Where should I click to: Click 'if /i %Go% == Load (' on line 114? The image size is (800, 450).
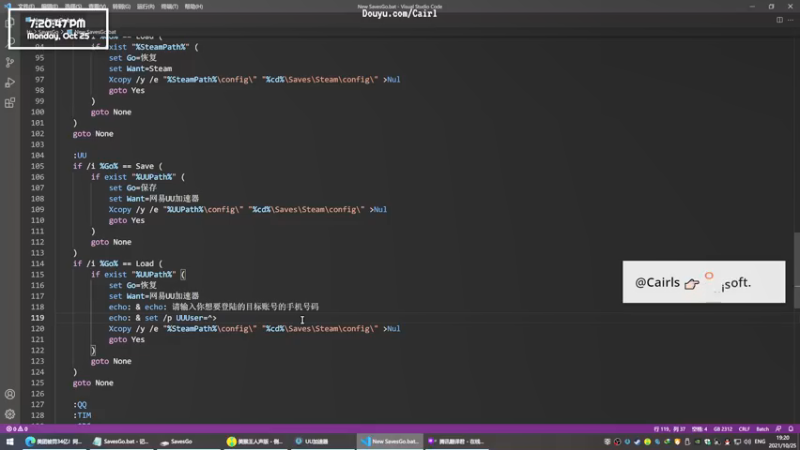click(117, 264)
